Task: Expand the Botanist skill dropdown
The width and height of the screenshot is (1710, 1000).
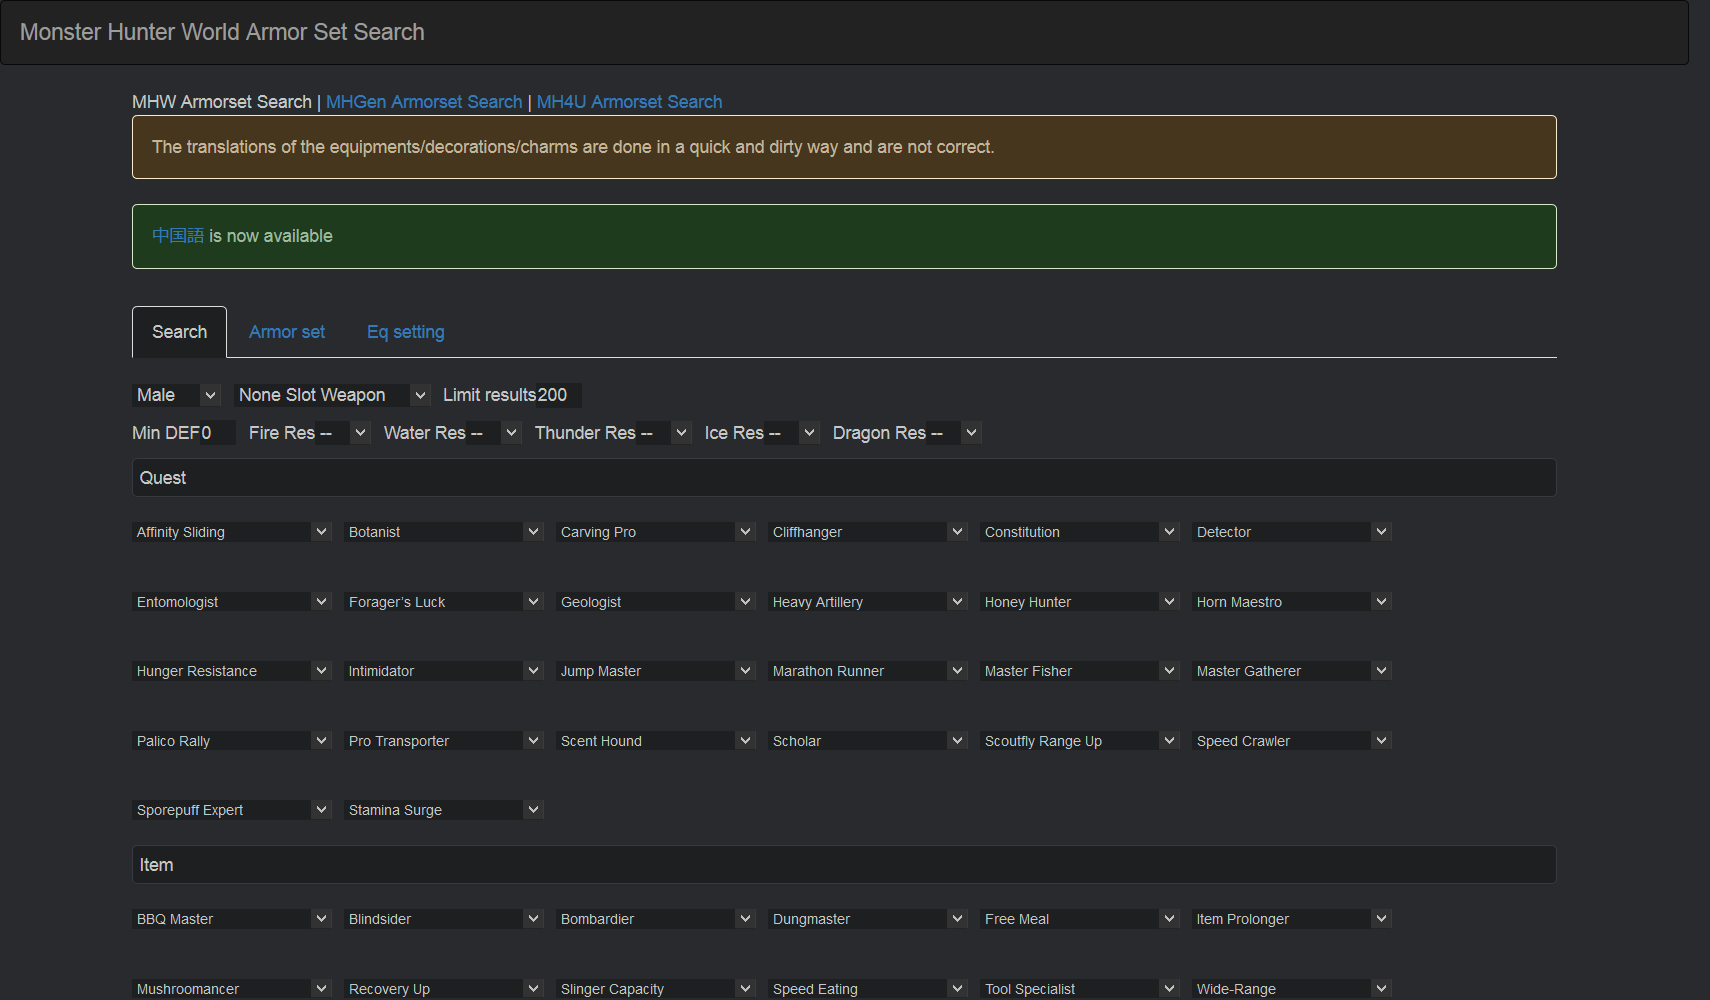Action: coord(444,532)
